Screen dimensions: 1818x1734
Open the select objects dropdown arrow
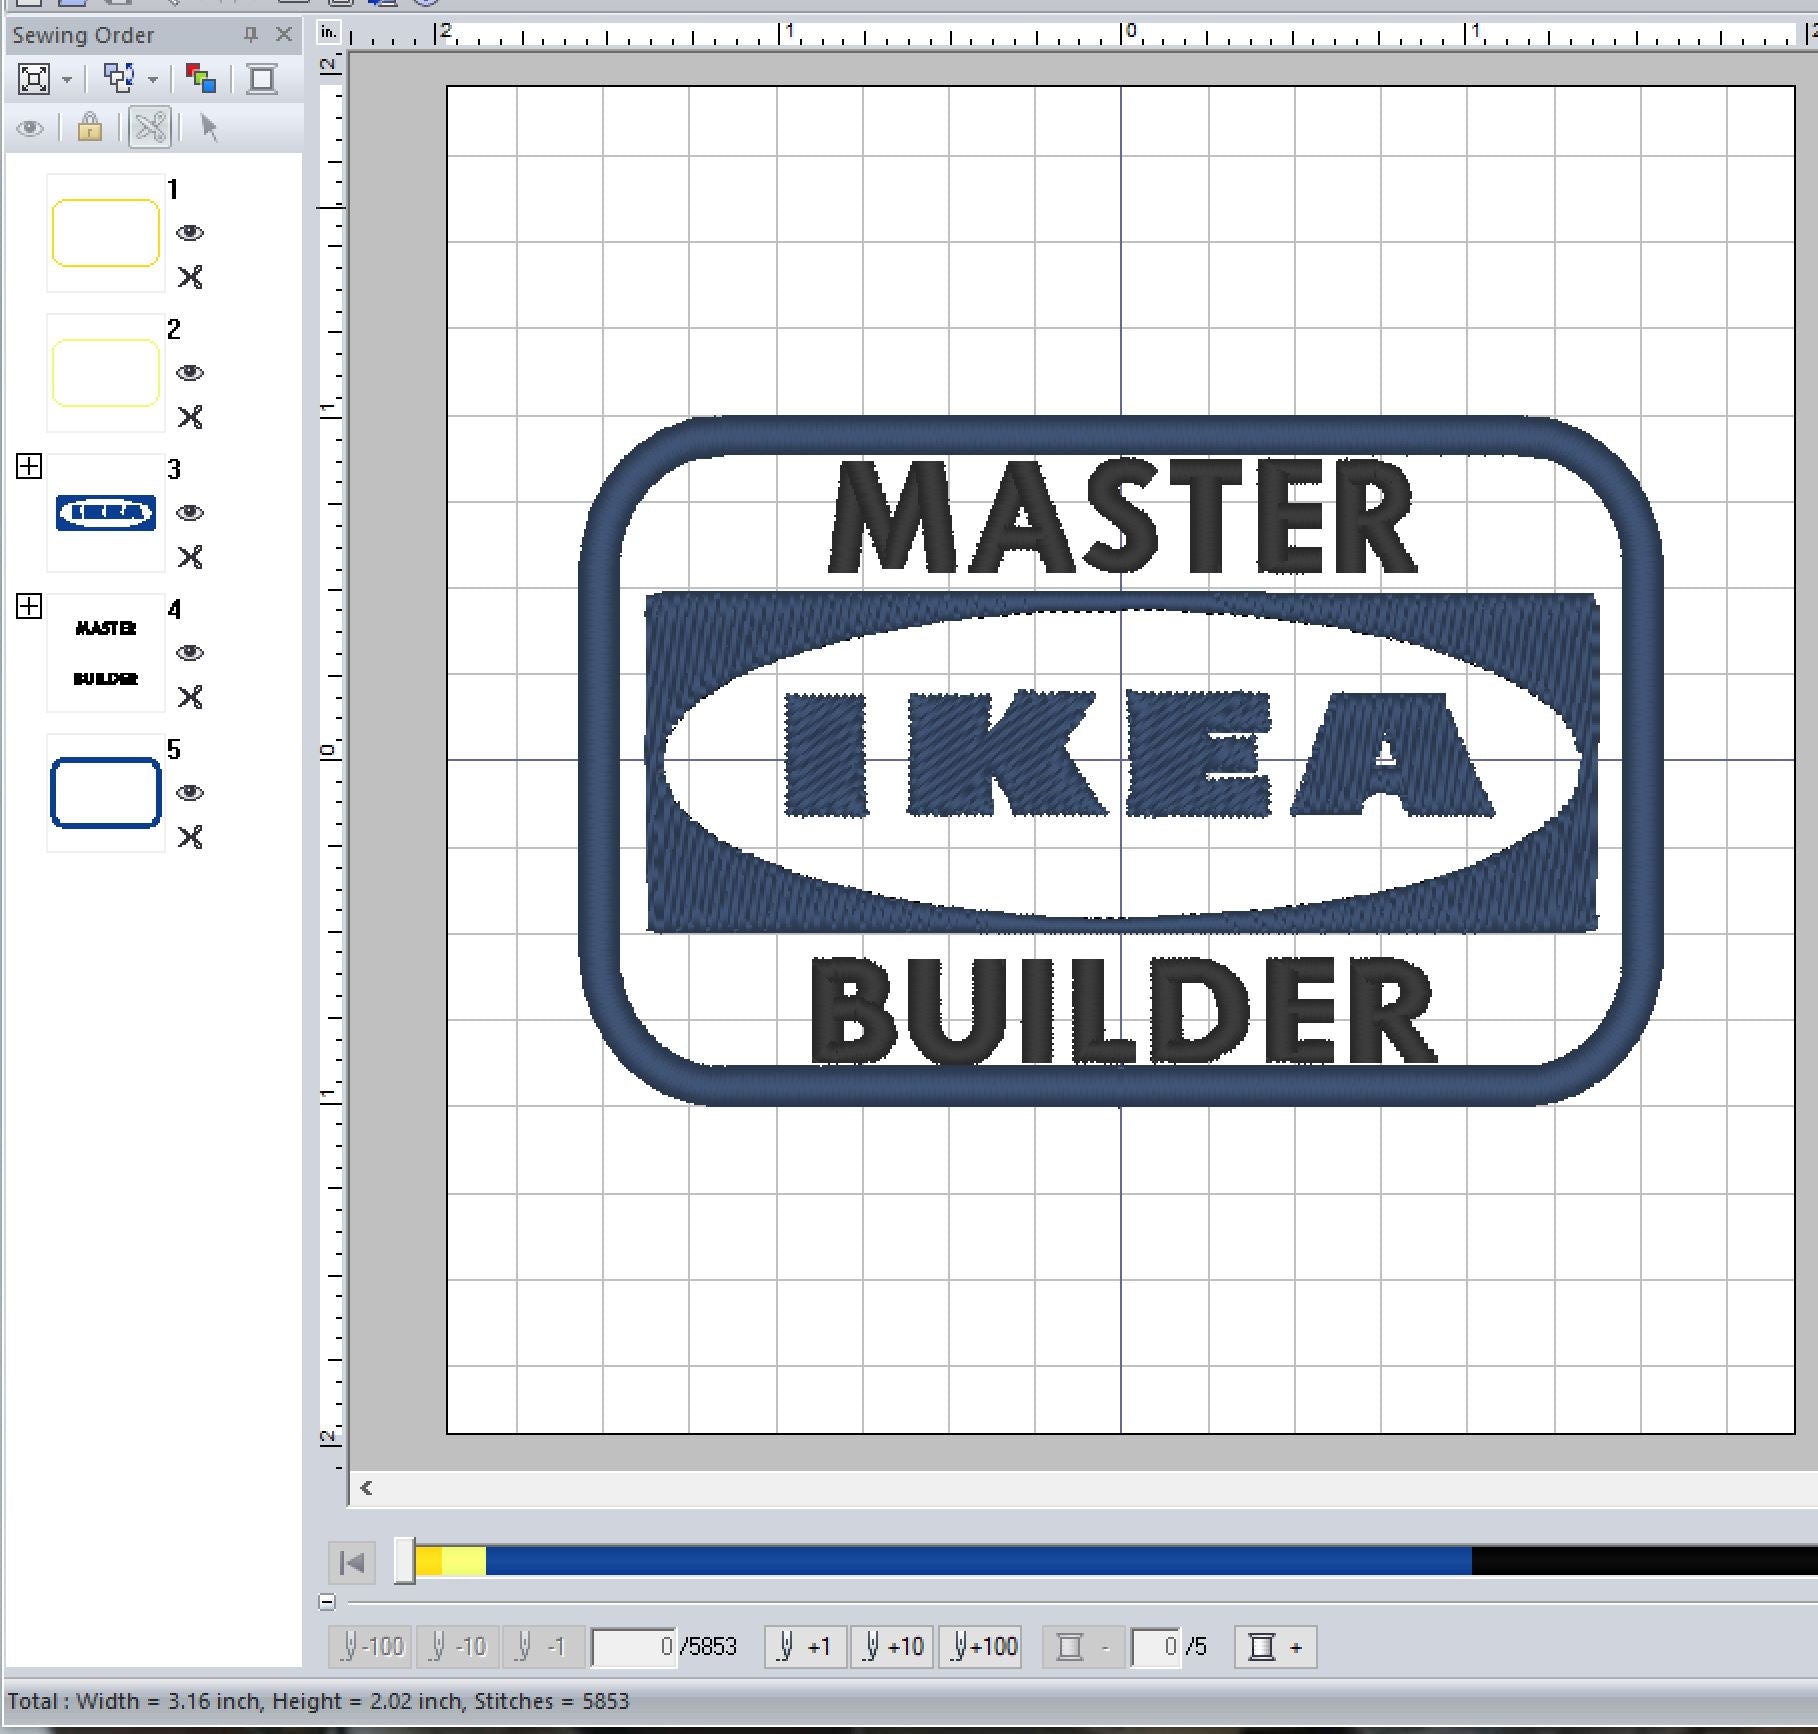[153, 80]
